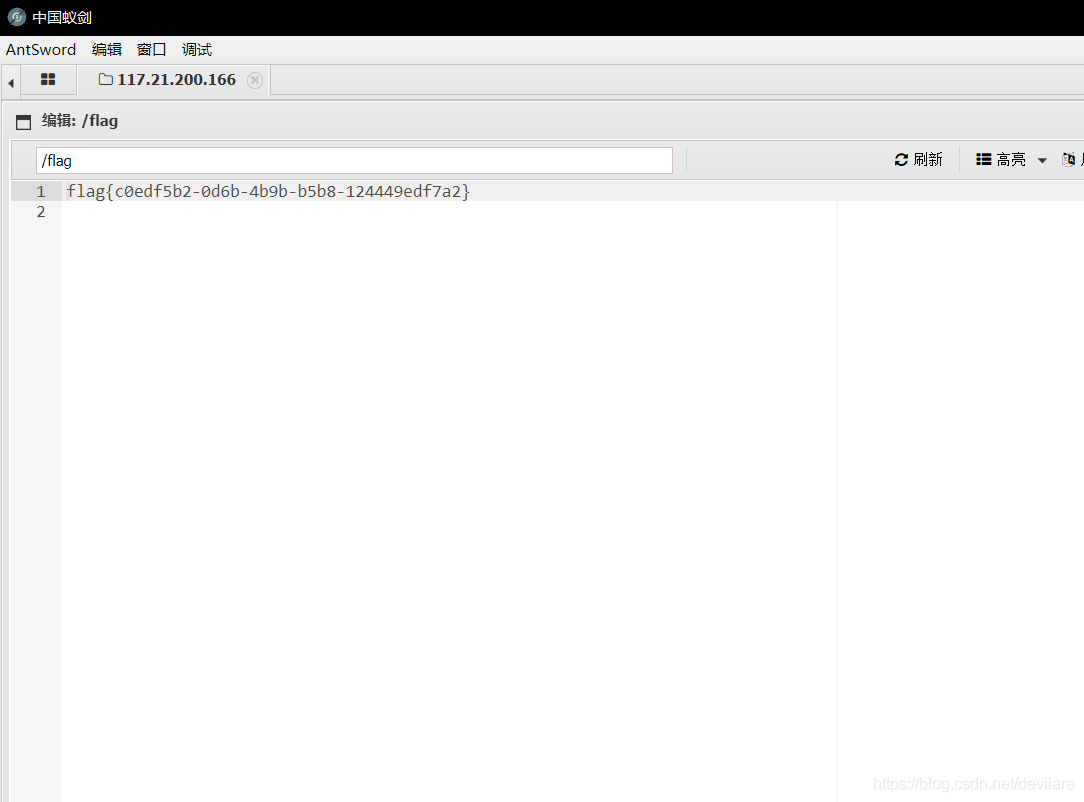Open the home grid tab icon
Viewport: 1084px width, 802px height.
click(48, 80)
